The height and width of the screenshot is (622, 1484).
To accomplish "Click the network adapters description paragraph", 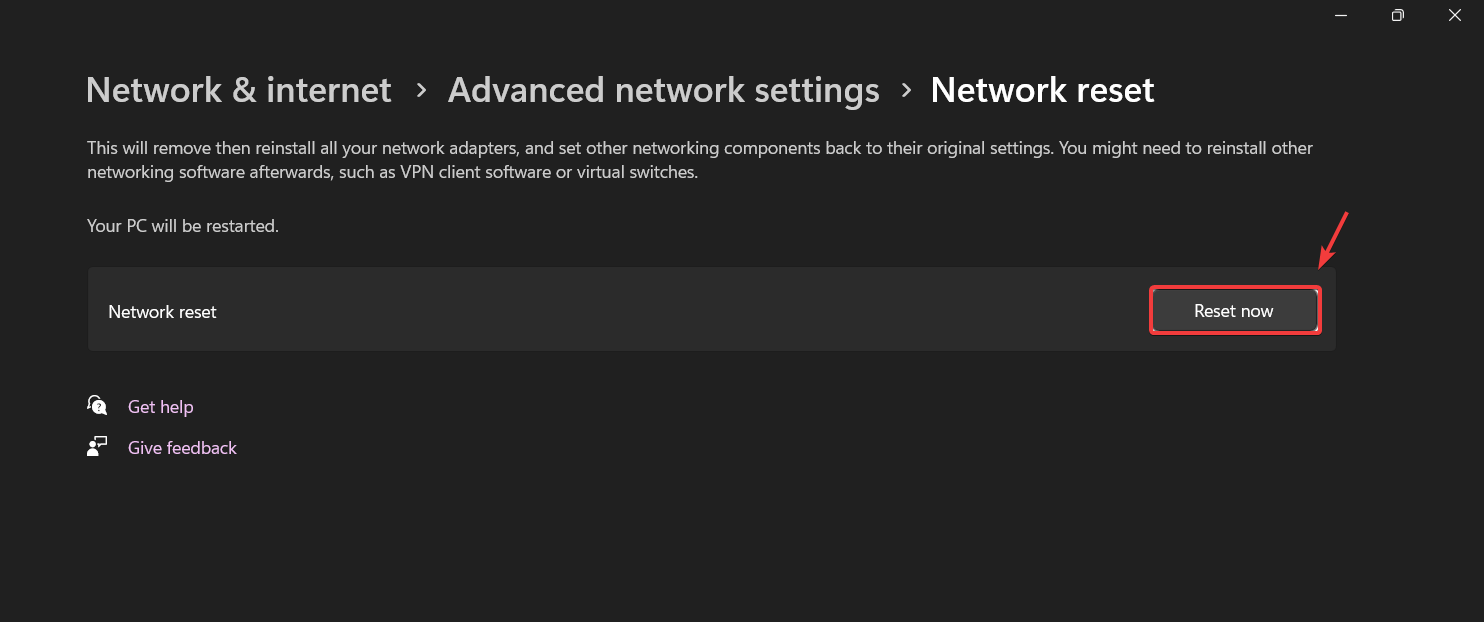I will point(699,148).
